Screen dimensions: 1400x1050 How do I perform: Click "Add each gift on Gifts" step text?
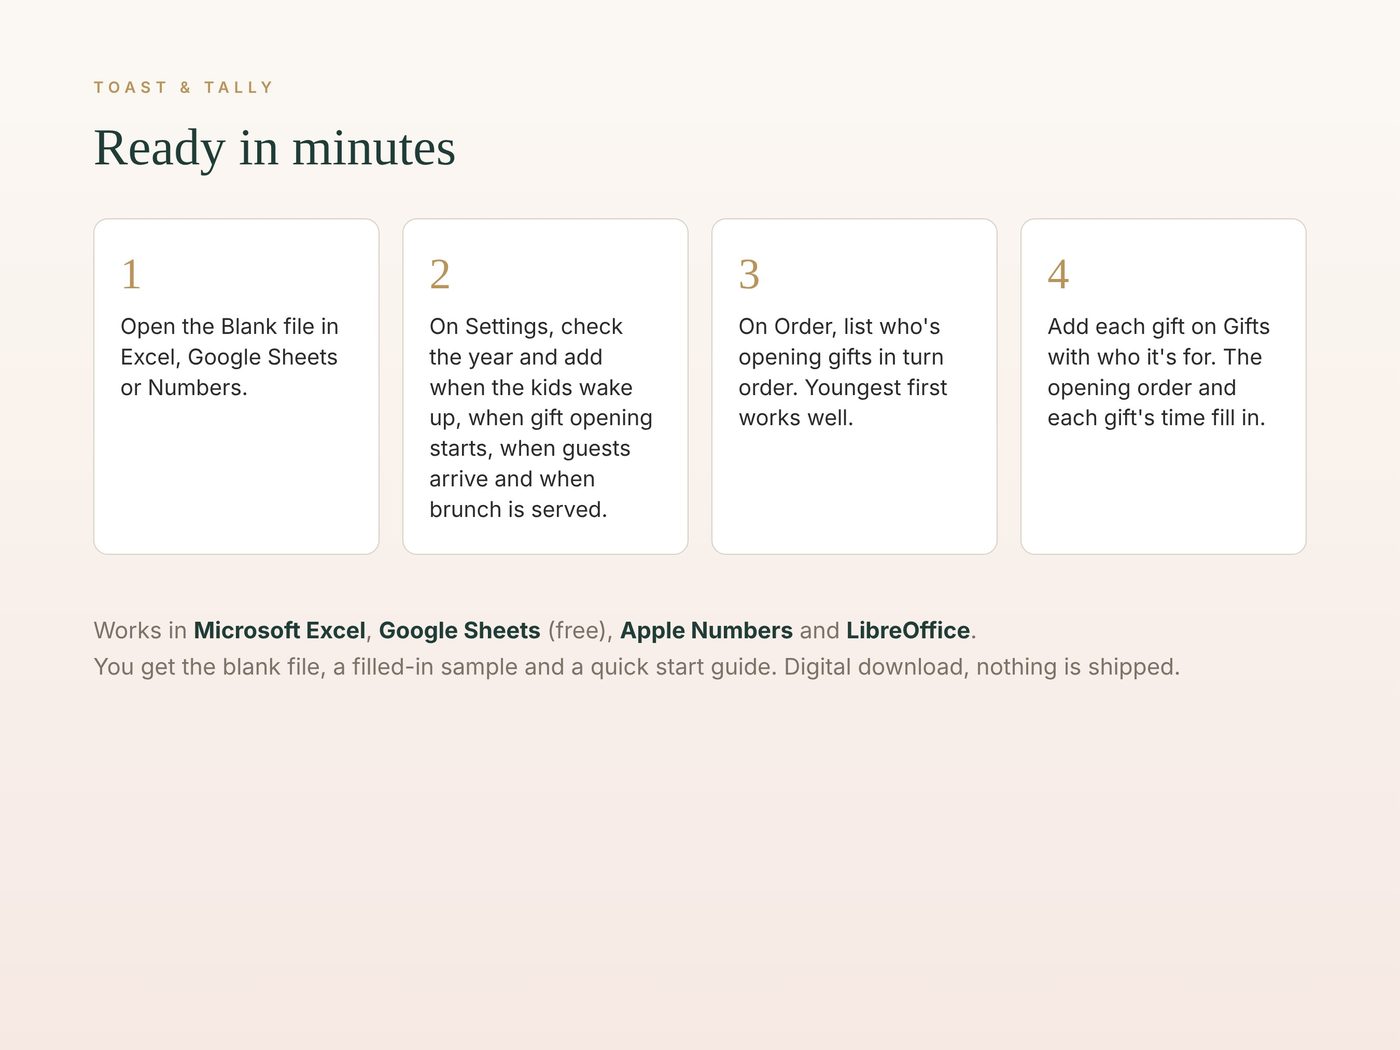point(1159,327)
